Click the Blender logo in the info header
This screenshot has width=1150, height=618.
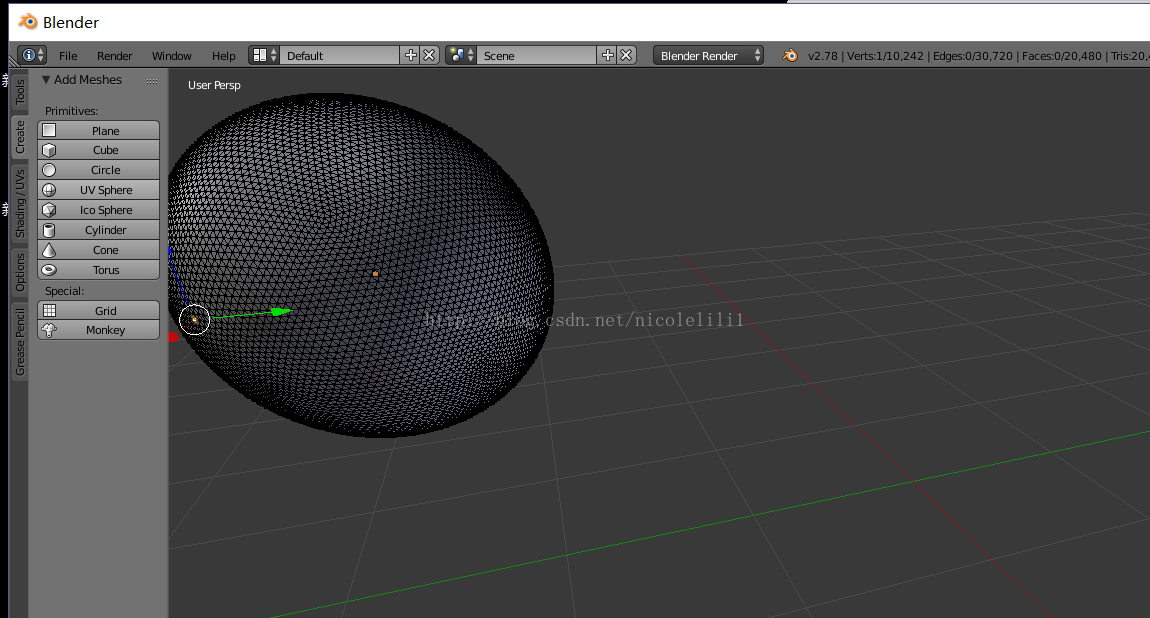click(790, 56)
